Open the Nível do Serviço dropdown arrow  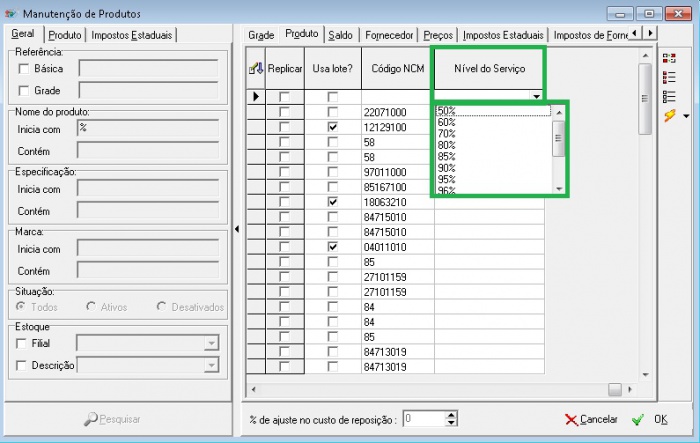tap(537, 97)
